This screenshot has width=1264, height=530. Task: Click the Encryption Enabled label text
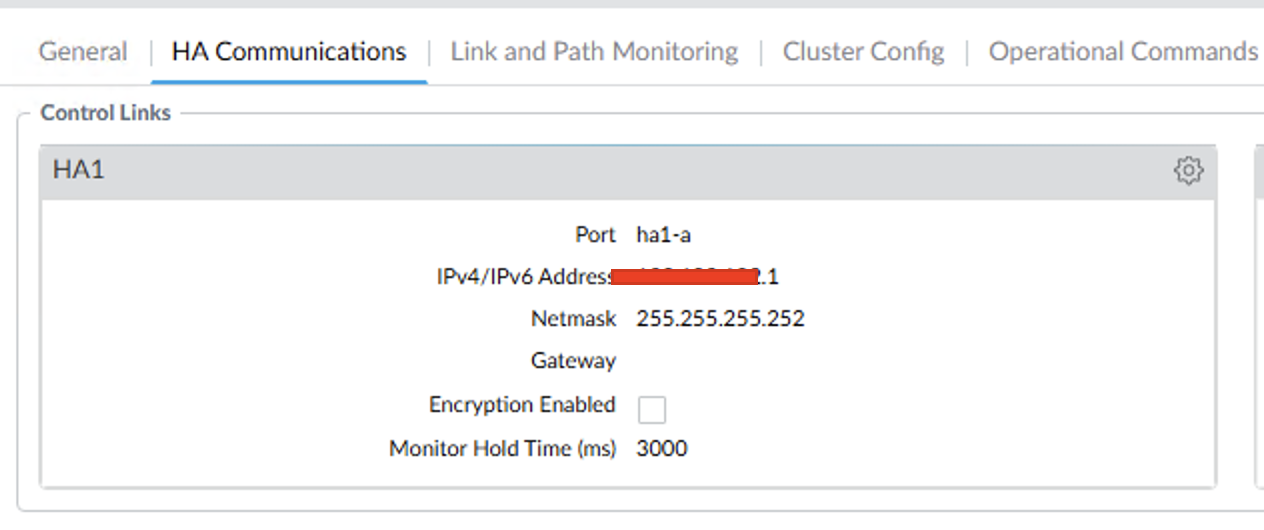click(522, 405)
